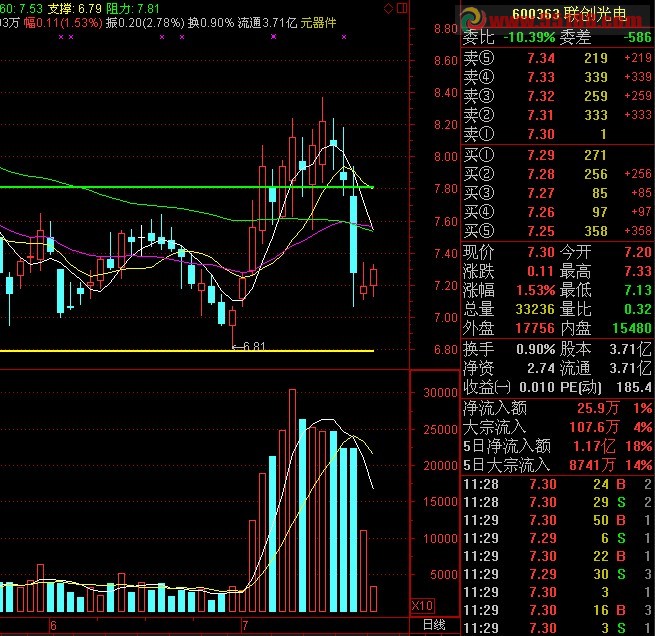This screenshot has width=655, height=636.
Task: Click the 买⑤ row at 7.25
Action: point(557,231)
